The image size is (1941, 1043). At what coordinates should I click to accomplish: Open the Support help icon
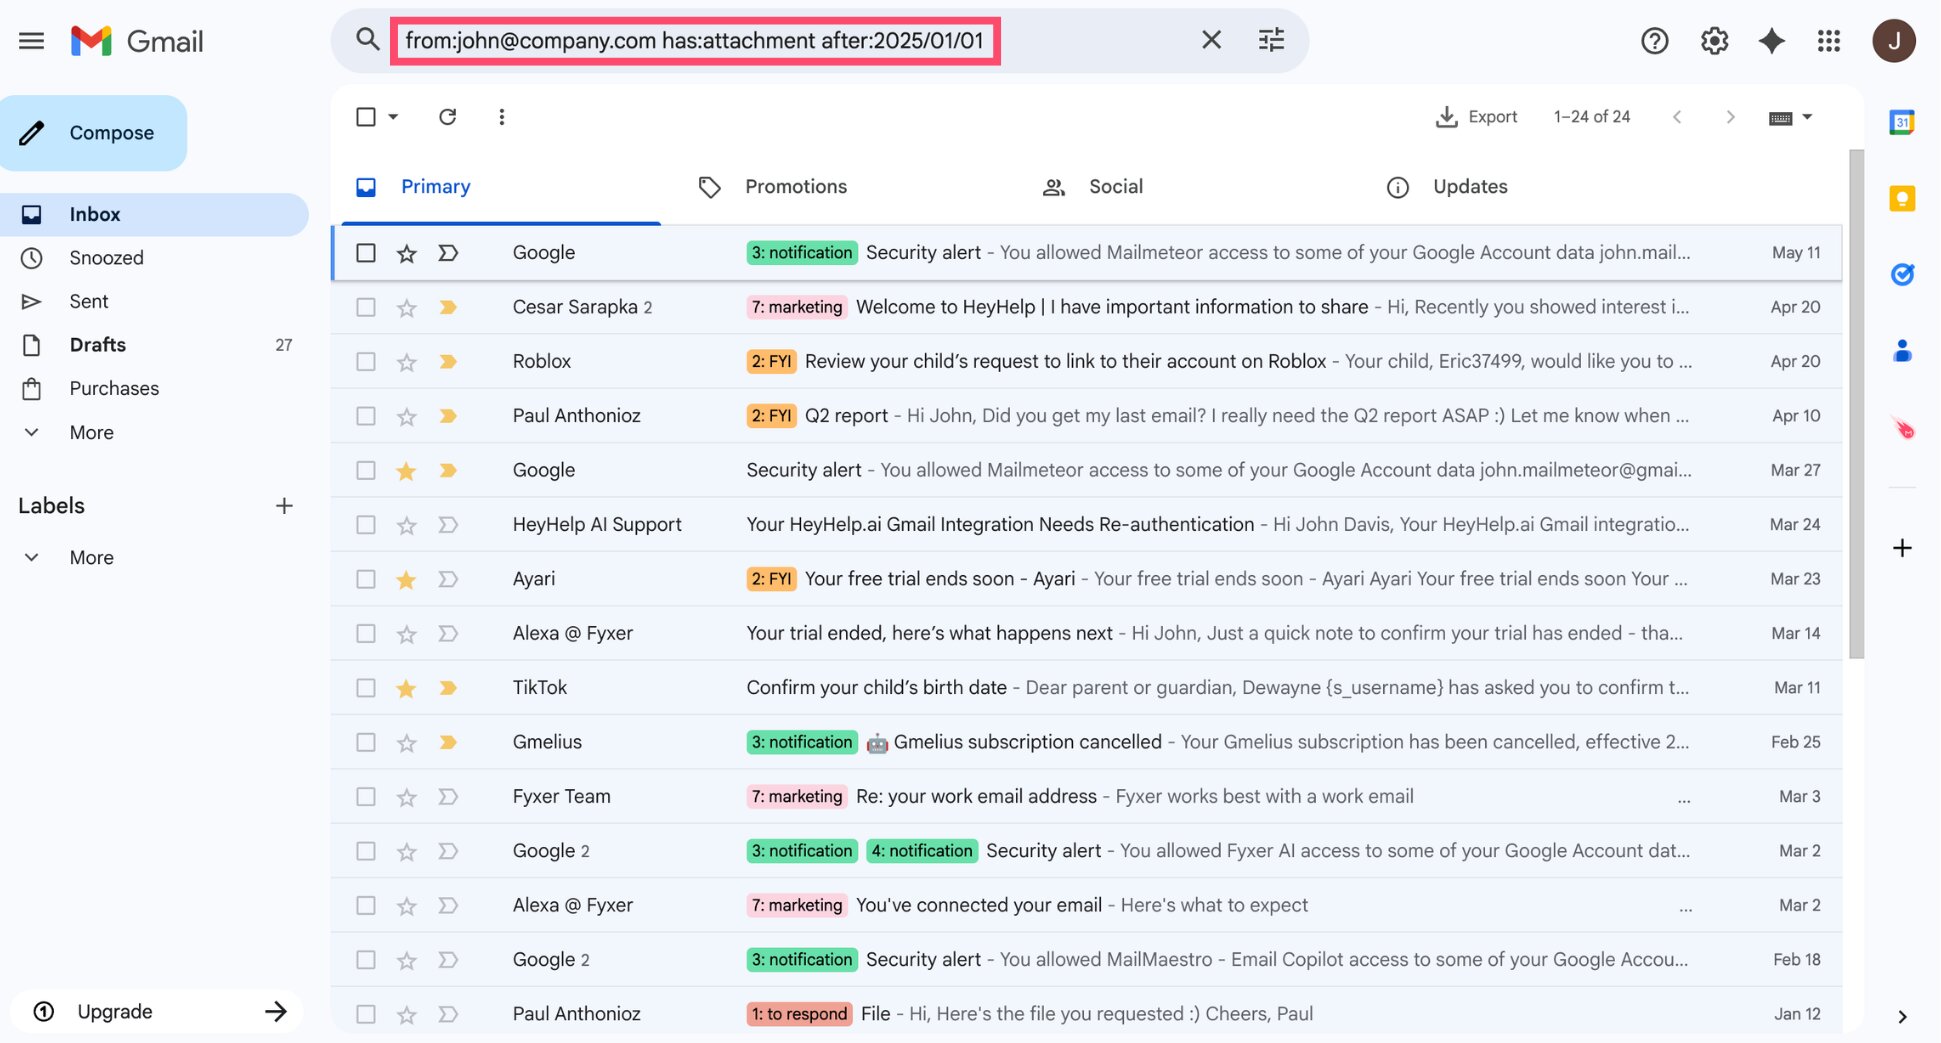pyautogui.click(x=1655, y=41)
